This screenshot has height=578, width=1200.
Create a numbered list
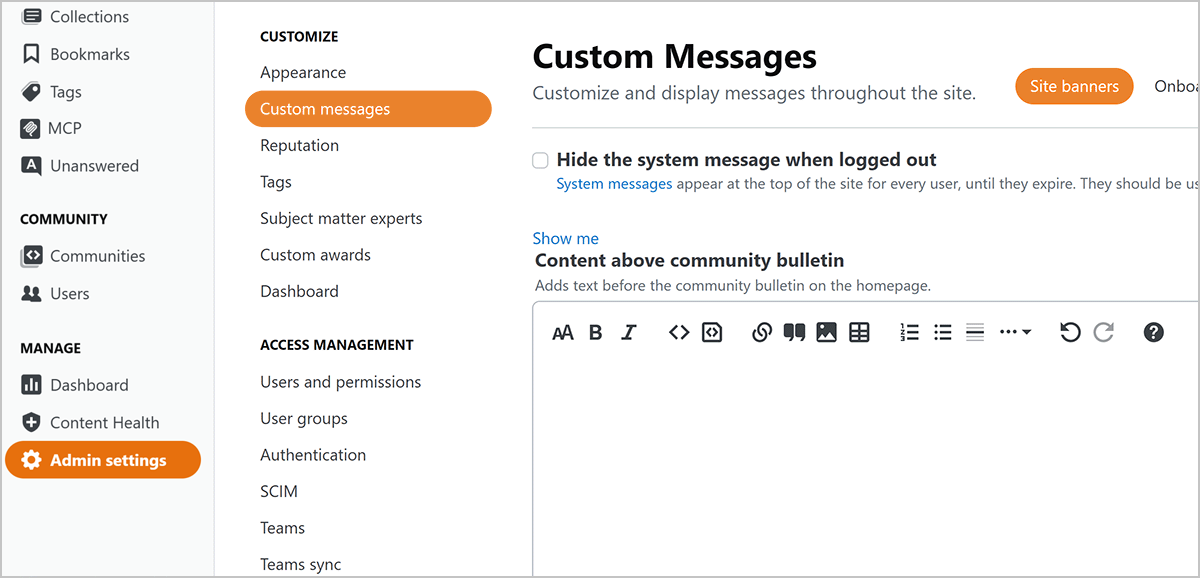pos(909,333)
